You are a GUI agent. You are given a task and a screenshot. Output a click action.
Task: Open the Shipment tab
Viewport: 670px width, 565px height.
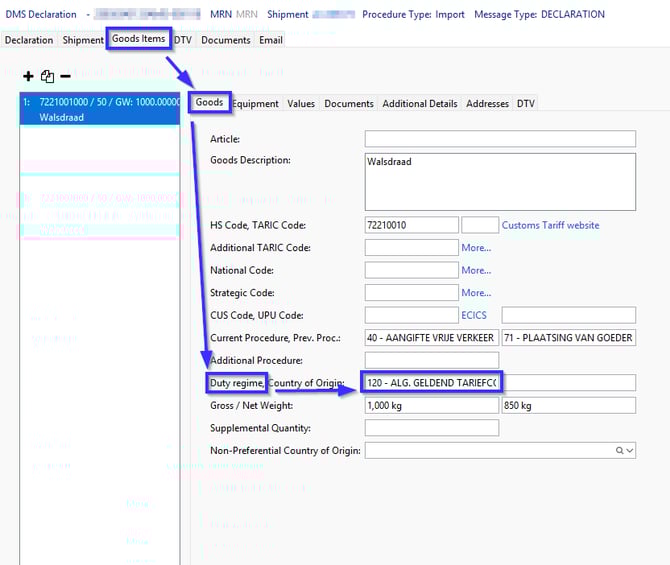tap(82, 40)
